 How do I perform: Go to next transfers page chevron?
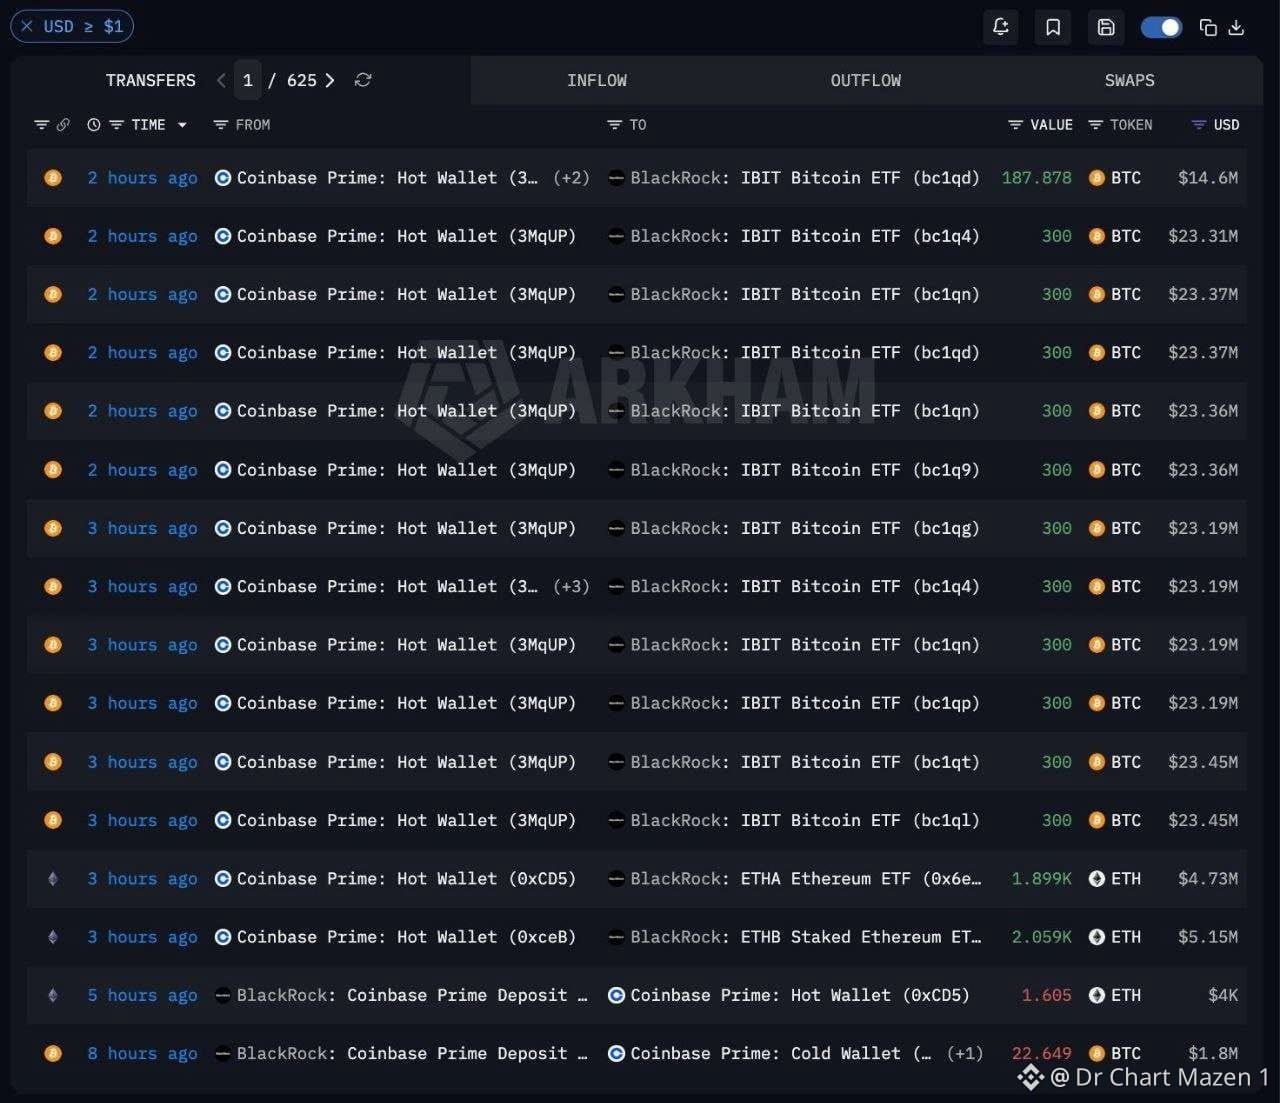pyautogui.click(x=330, y=80)
